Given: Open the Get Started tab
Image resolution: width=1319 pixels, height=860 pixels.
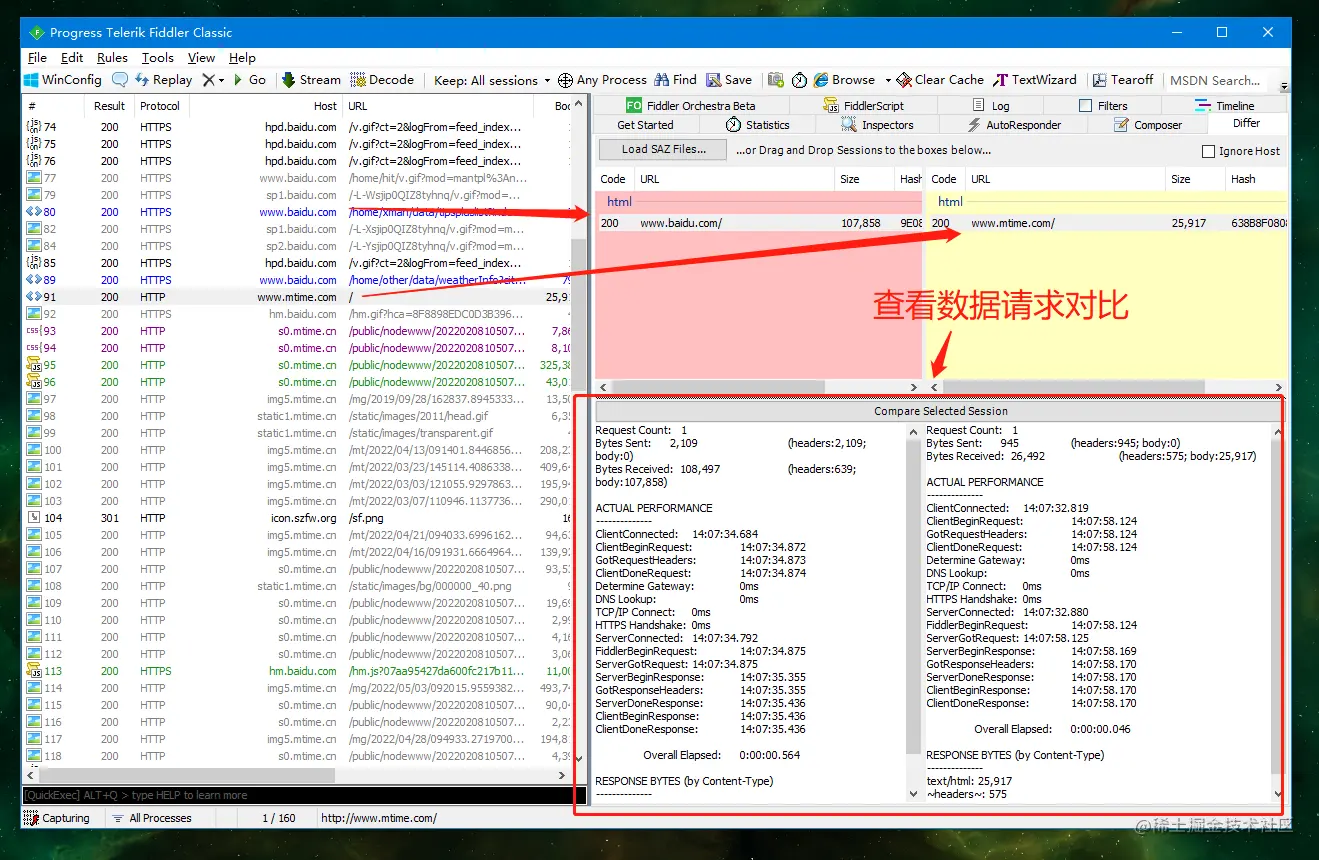Looking at the screenshot, I should (x=645, y=125).
